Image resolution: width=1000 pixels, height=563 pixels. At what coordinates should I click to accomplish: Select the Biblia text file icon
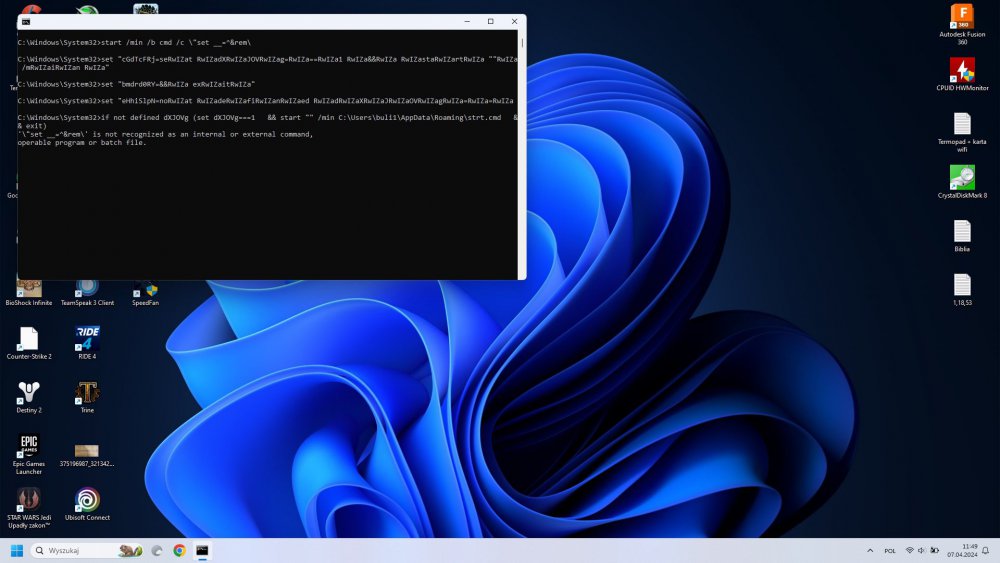(x=961, y=232)
